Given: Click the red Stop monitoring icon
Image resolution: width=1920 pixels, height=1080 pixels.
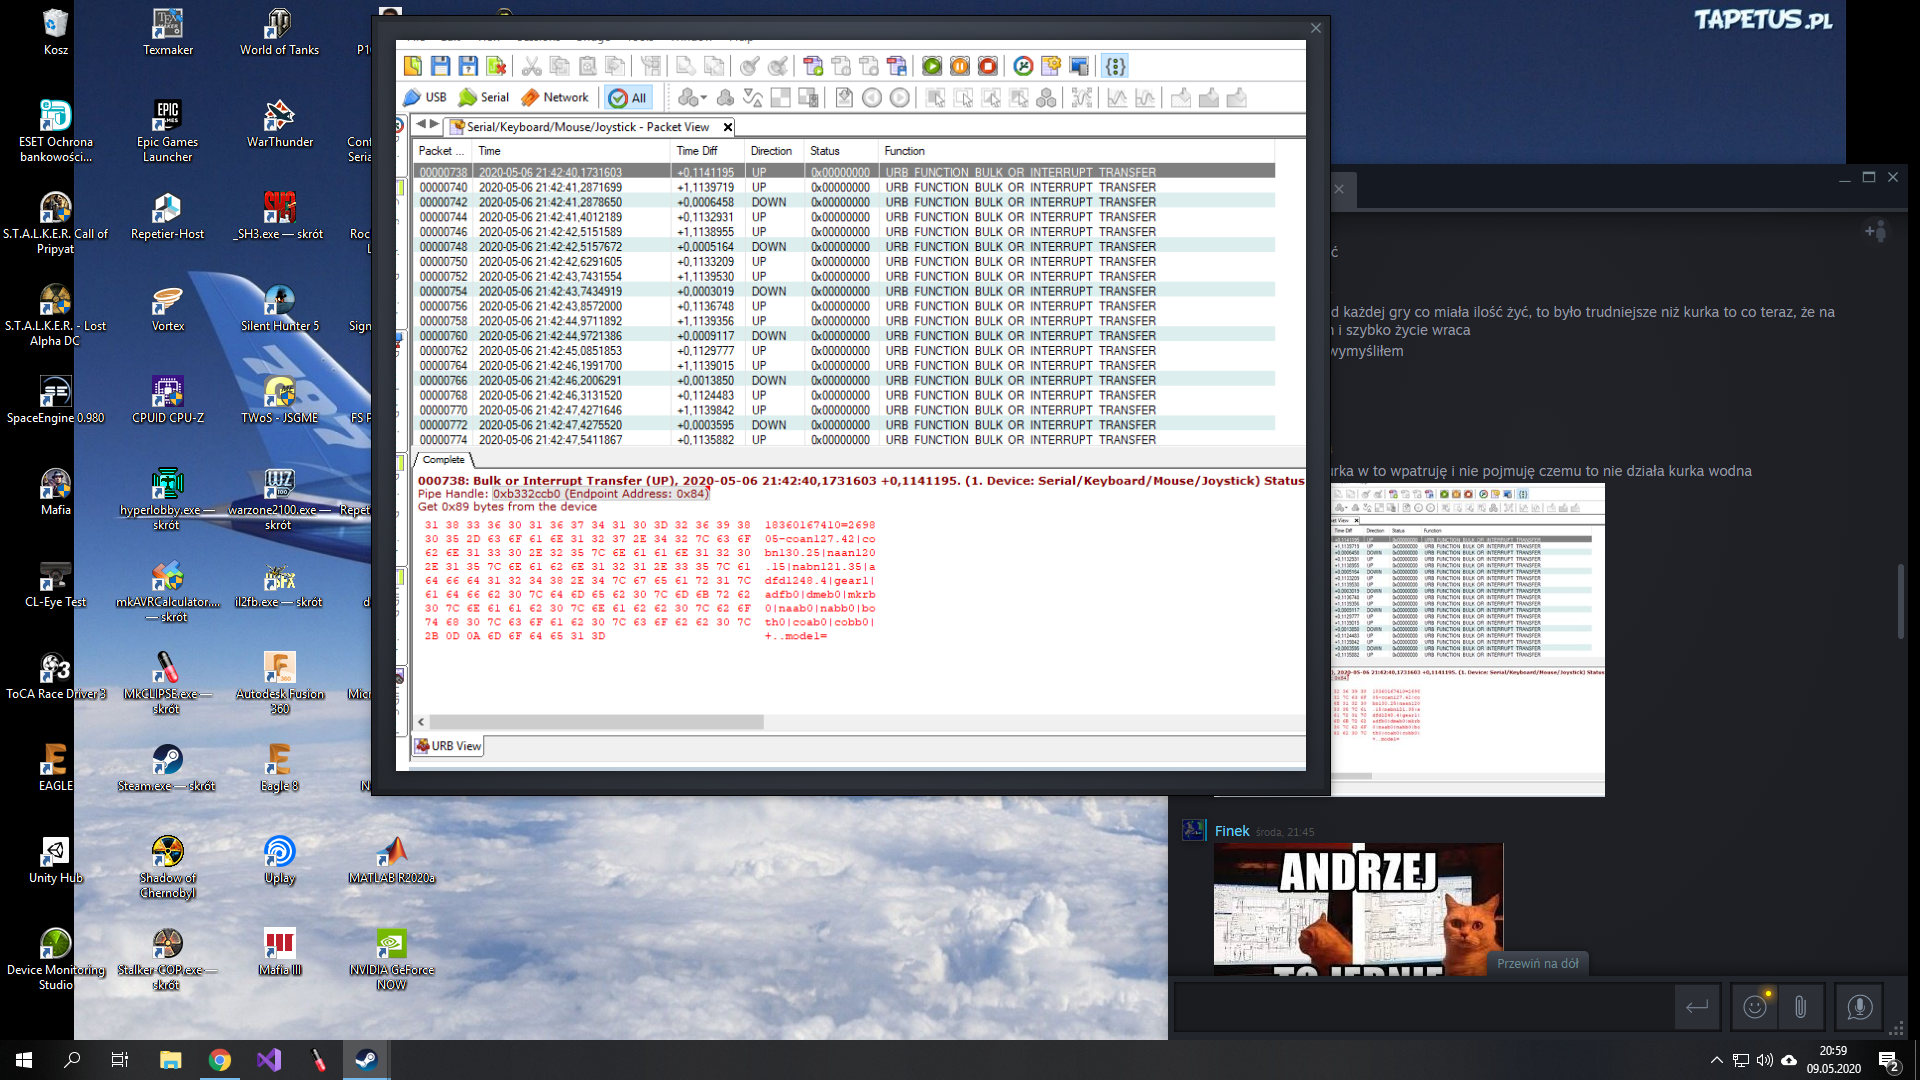Looking at the screenshot, I should [x=987, y=66].
